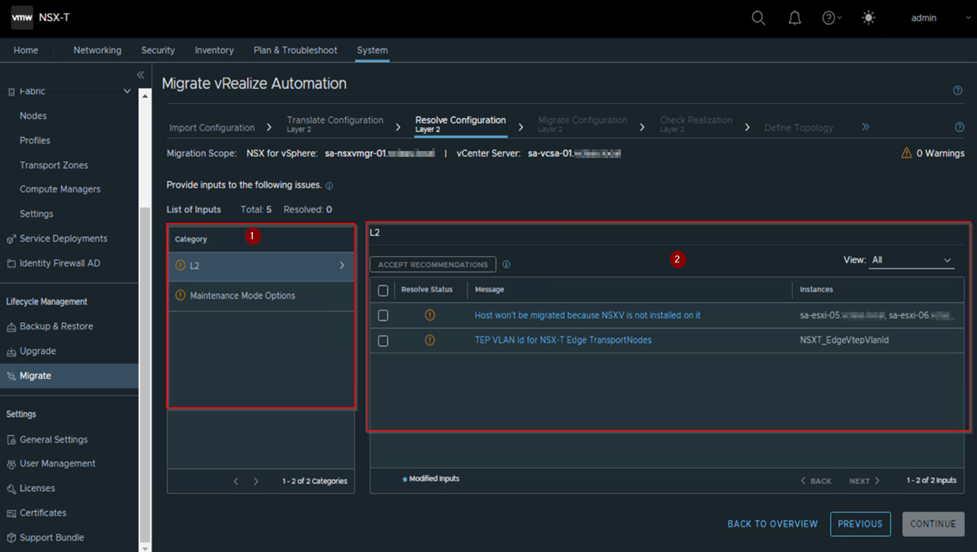Collapse the left sidebar with double-chevron
The height and width of the screenshot is (552, 977).
pos(140,75)
